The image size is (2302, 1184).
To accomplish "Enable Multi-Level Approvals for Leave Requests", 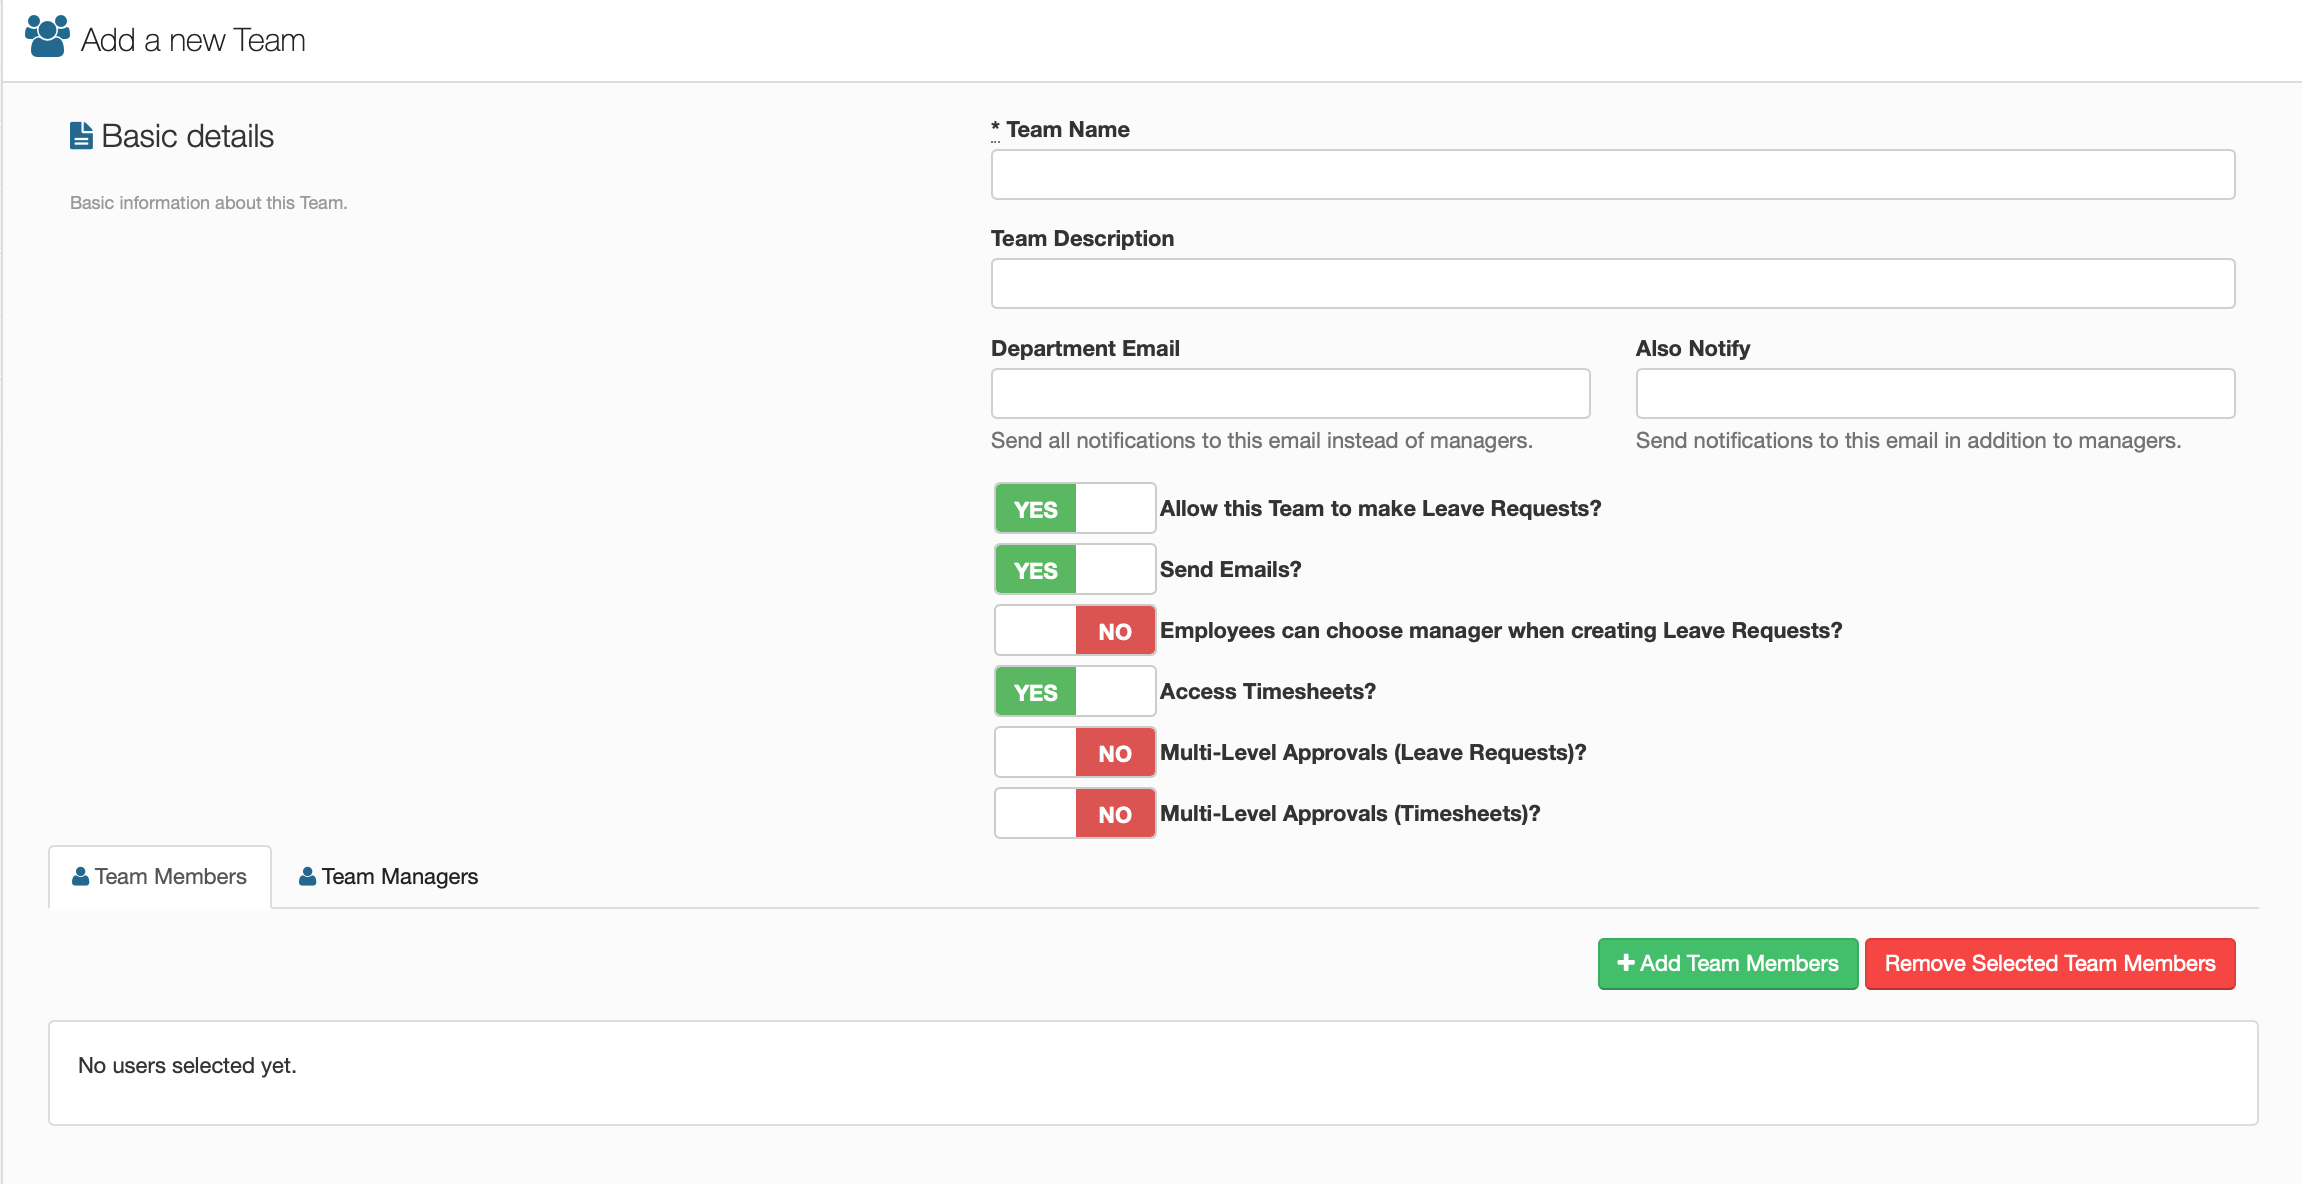I will click(1075, 753).
